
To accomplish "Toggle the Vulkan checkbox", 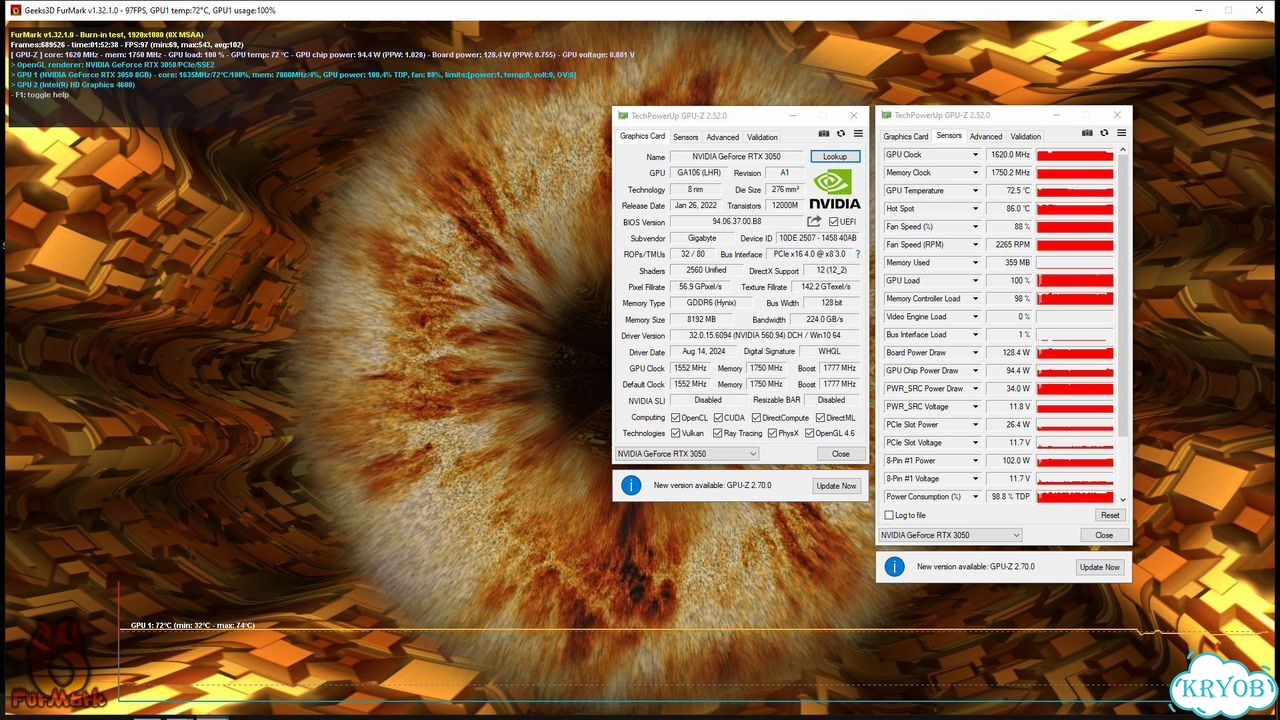I will click(x=676, y=433).
